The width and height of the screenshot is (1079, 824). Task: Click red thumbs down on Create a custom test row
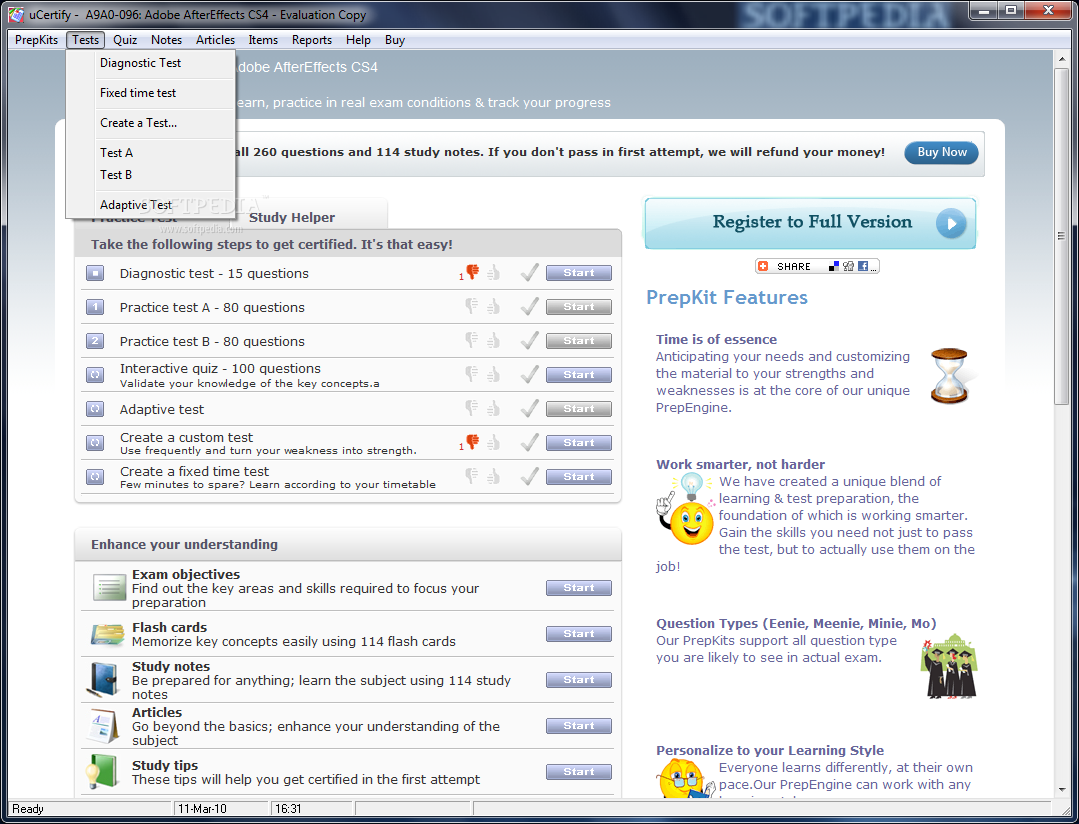pyautogui.click(x=473, y=442)
